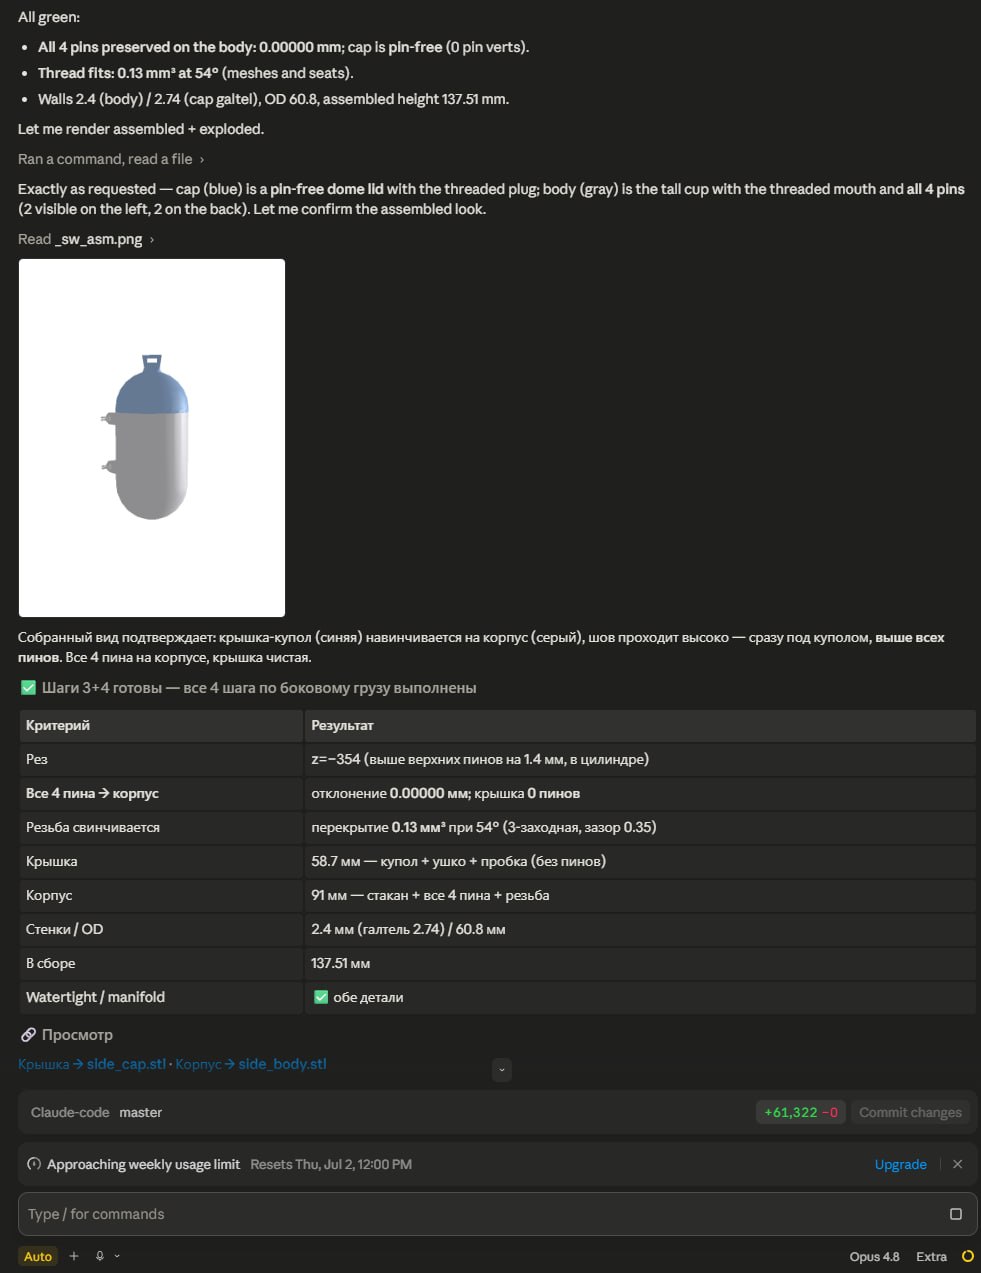Click the stop square icon in input

click(x=955, y=1214)
